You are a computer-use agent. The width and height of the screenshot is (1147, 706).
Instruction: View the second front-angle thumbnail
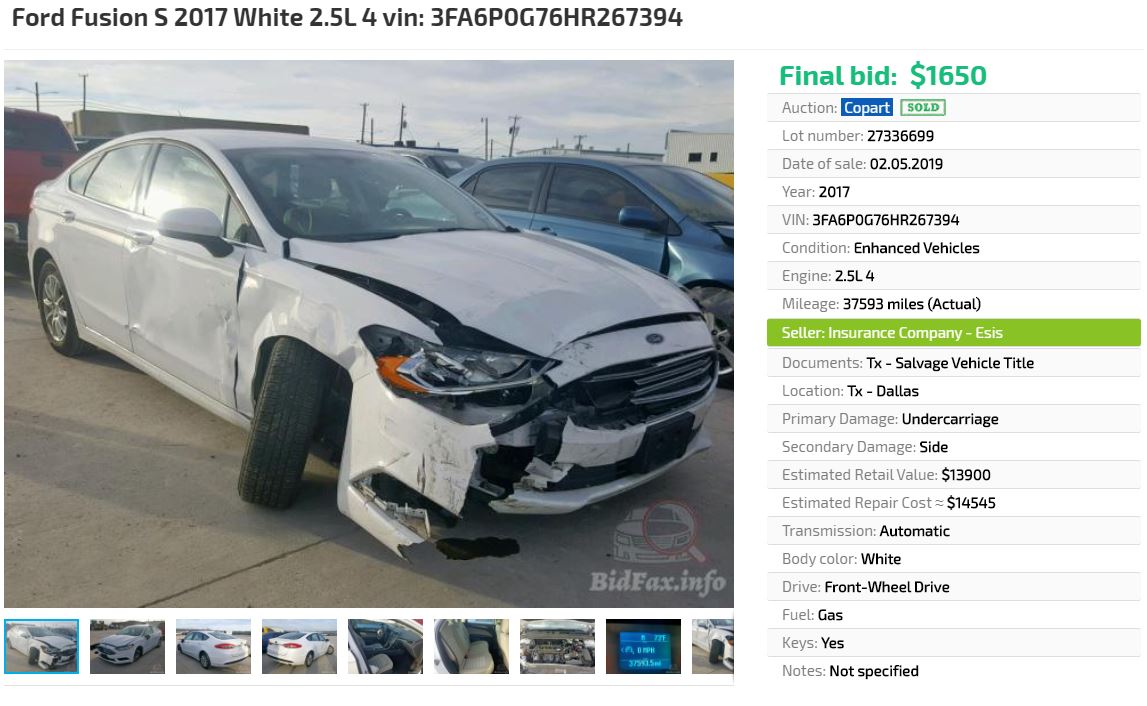coord(127,646)
